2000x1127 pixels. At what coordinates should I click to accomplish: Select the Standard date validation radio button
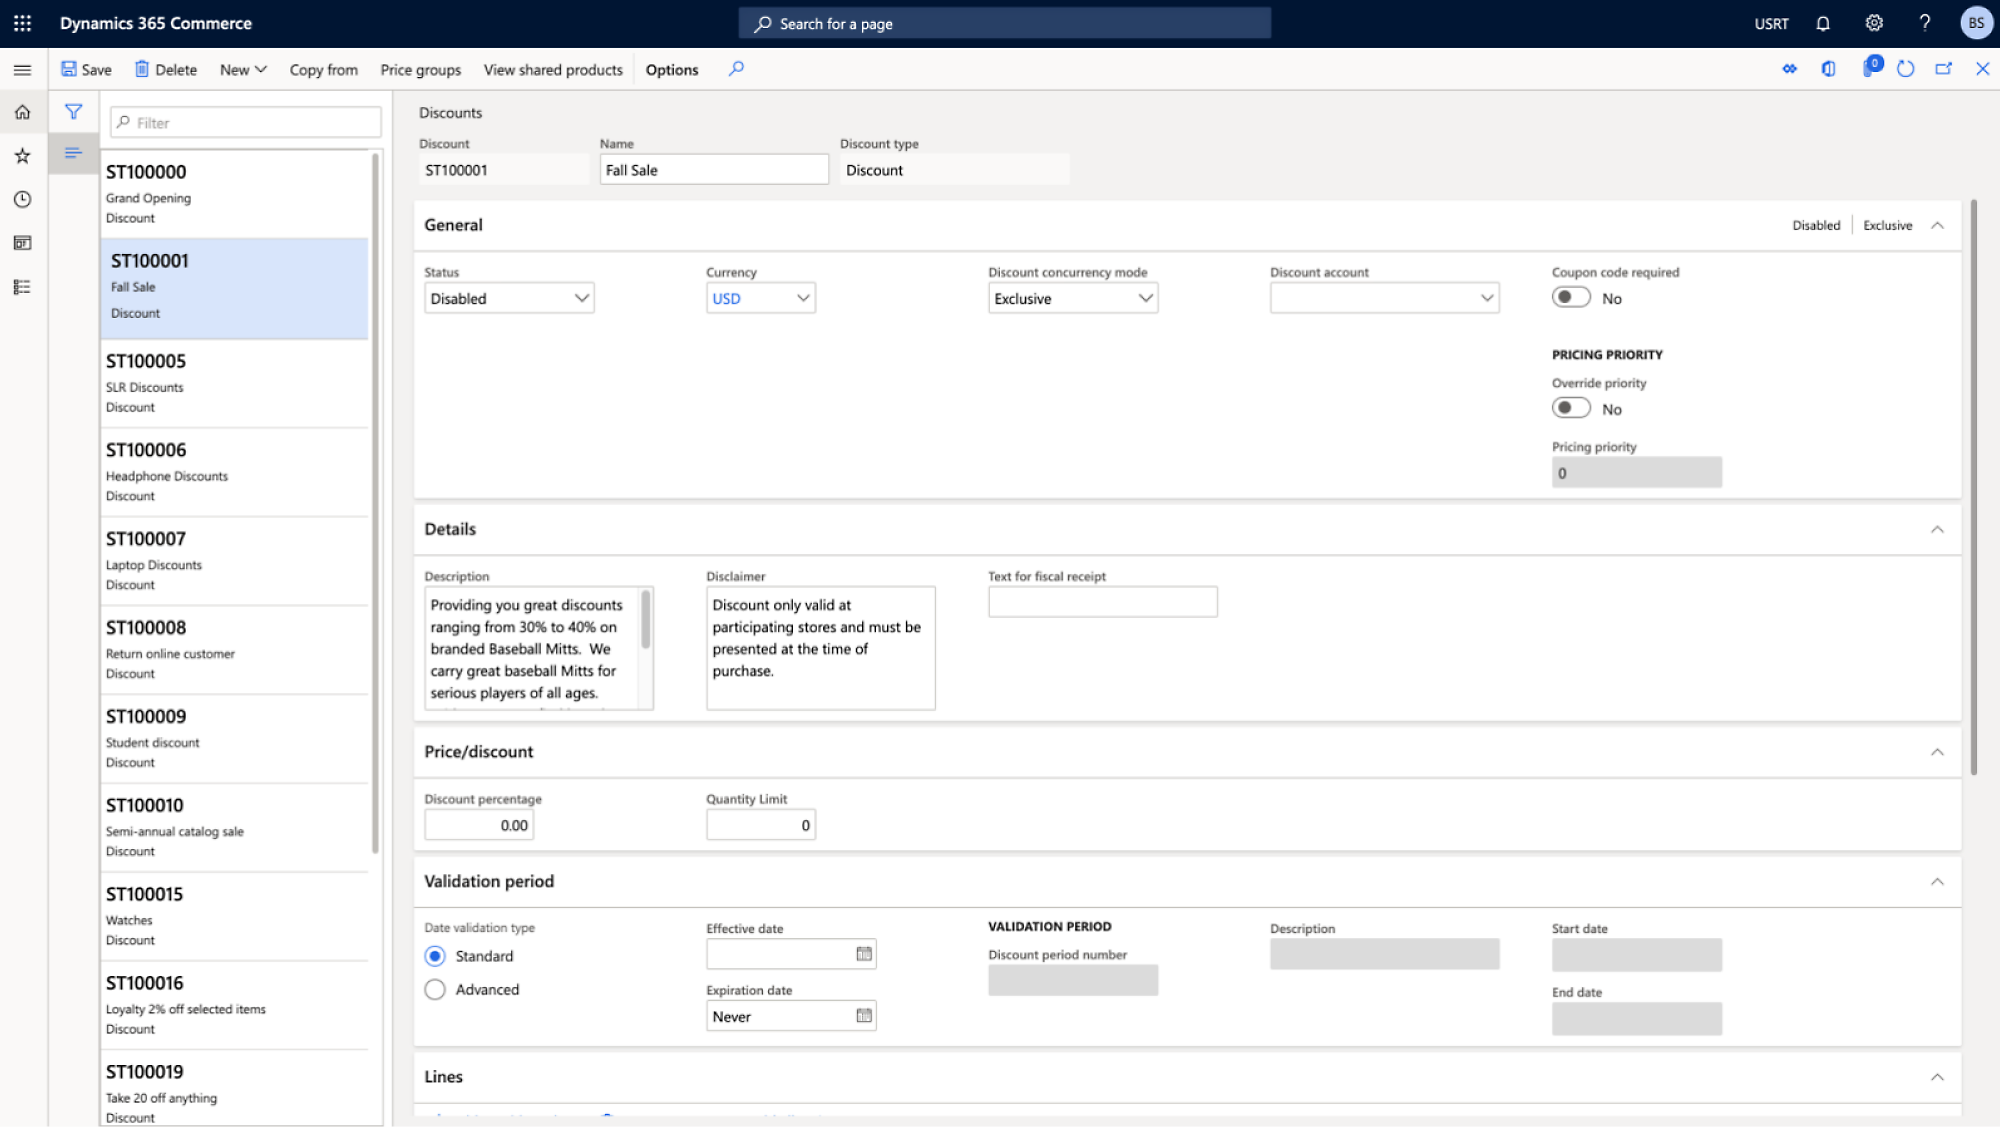pos(434,955)
